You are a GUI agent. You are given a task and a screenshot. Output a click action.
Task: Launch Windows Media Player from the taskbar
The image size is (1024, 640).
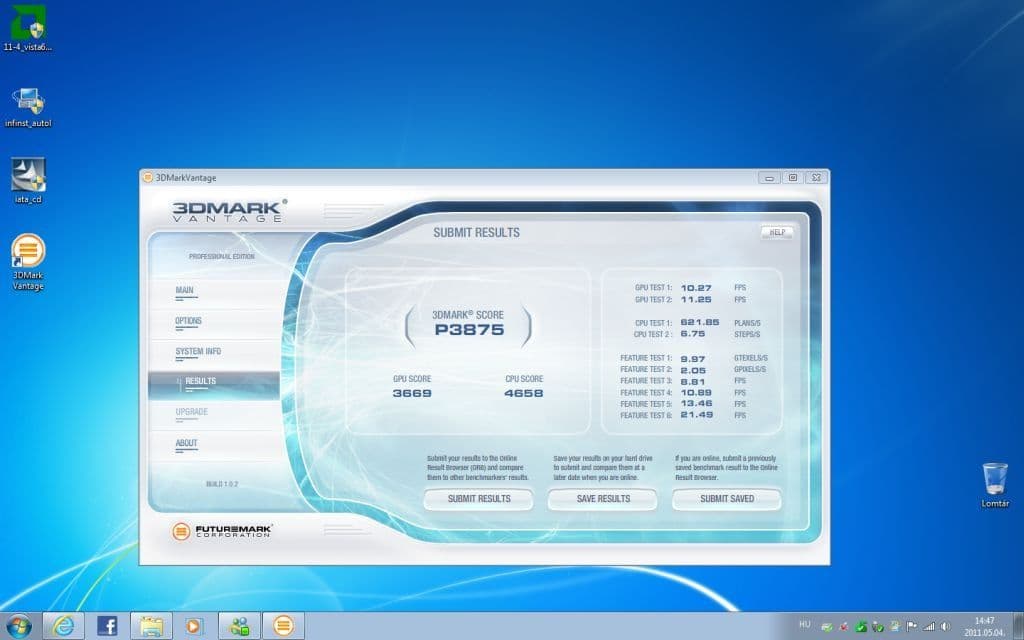[195, 626]
